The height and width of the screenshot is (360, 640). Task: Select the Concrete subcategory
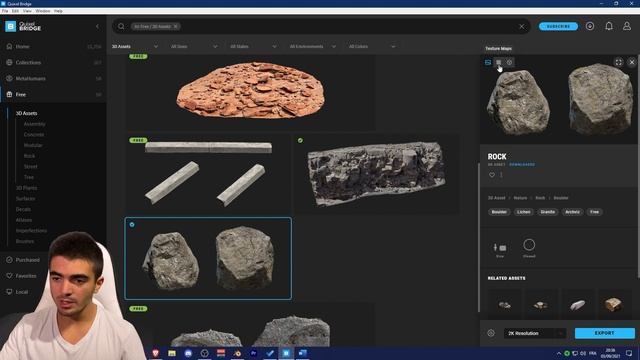(33, 134)
